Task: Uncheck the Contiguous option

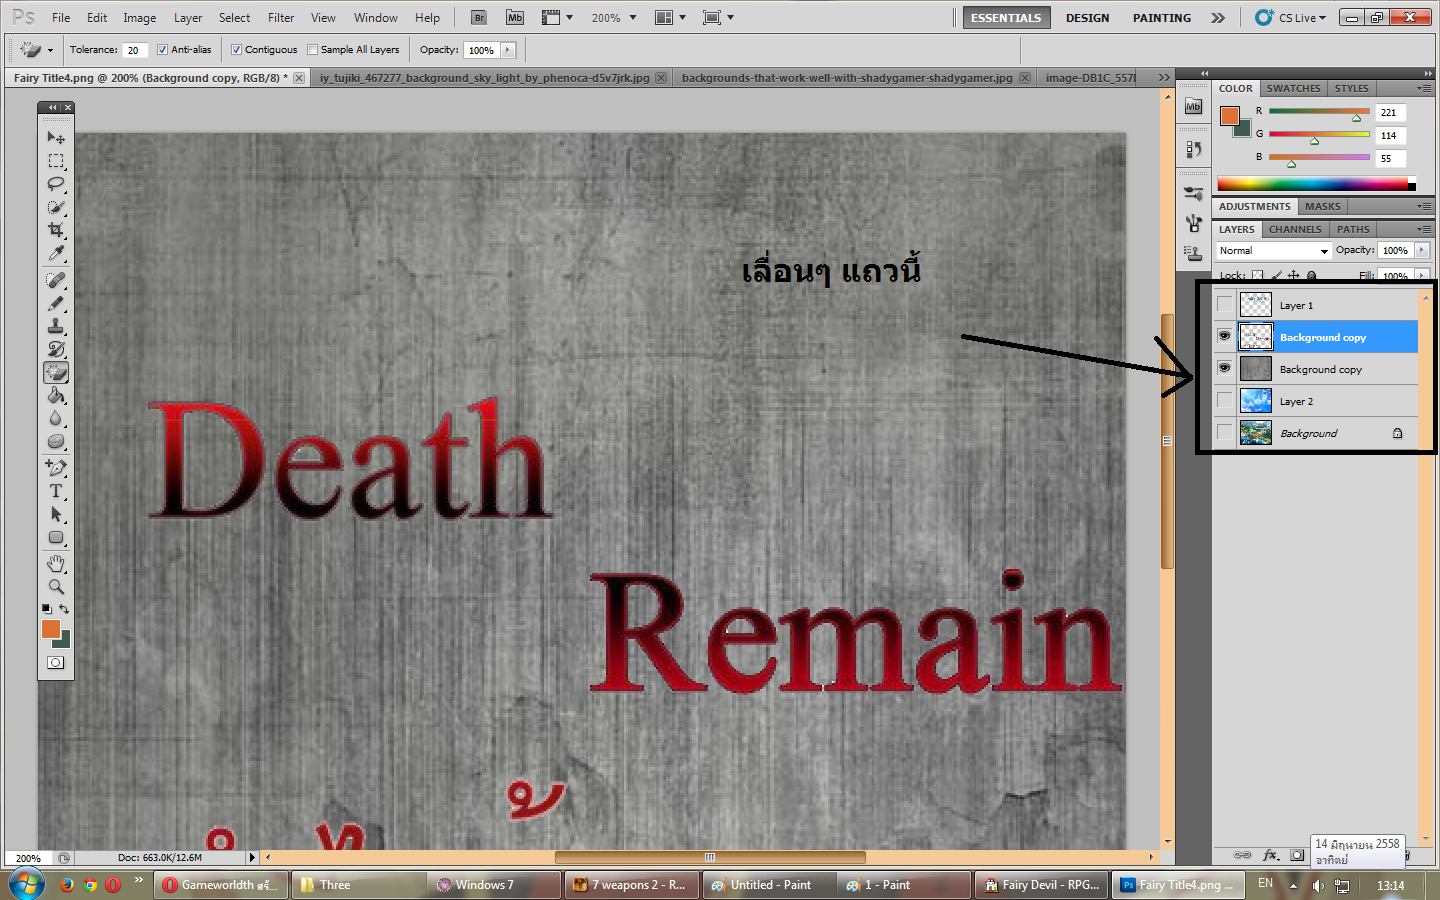Action: click(236, 49)
